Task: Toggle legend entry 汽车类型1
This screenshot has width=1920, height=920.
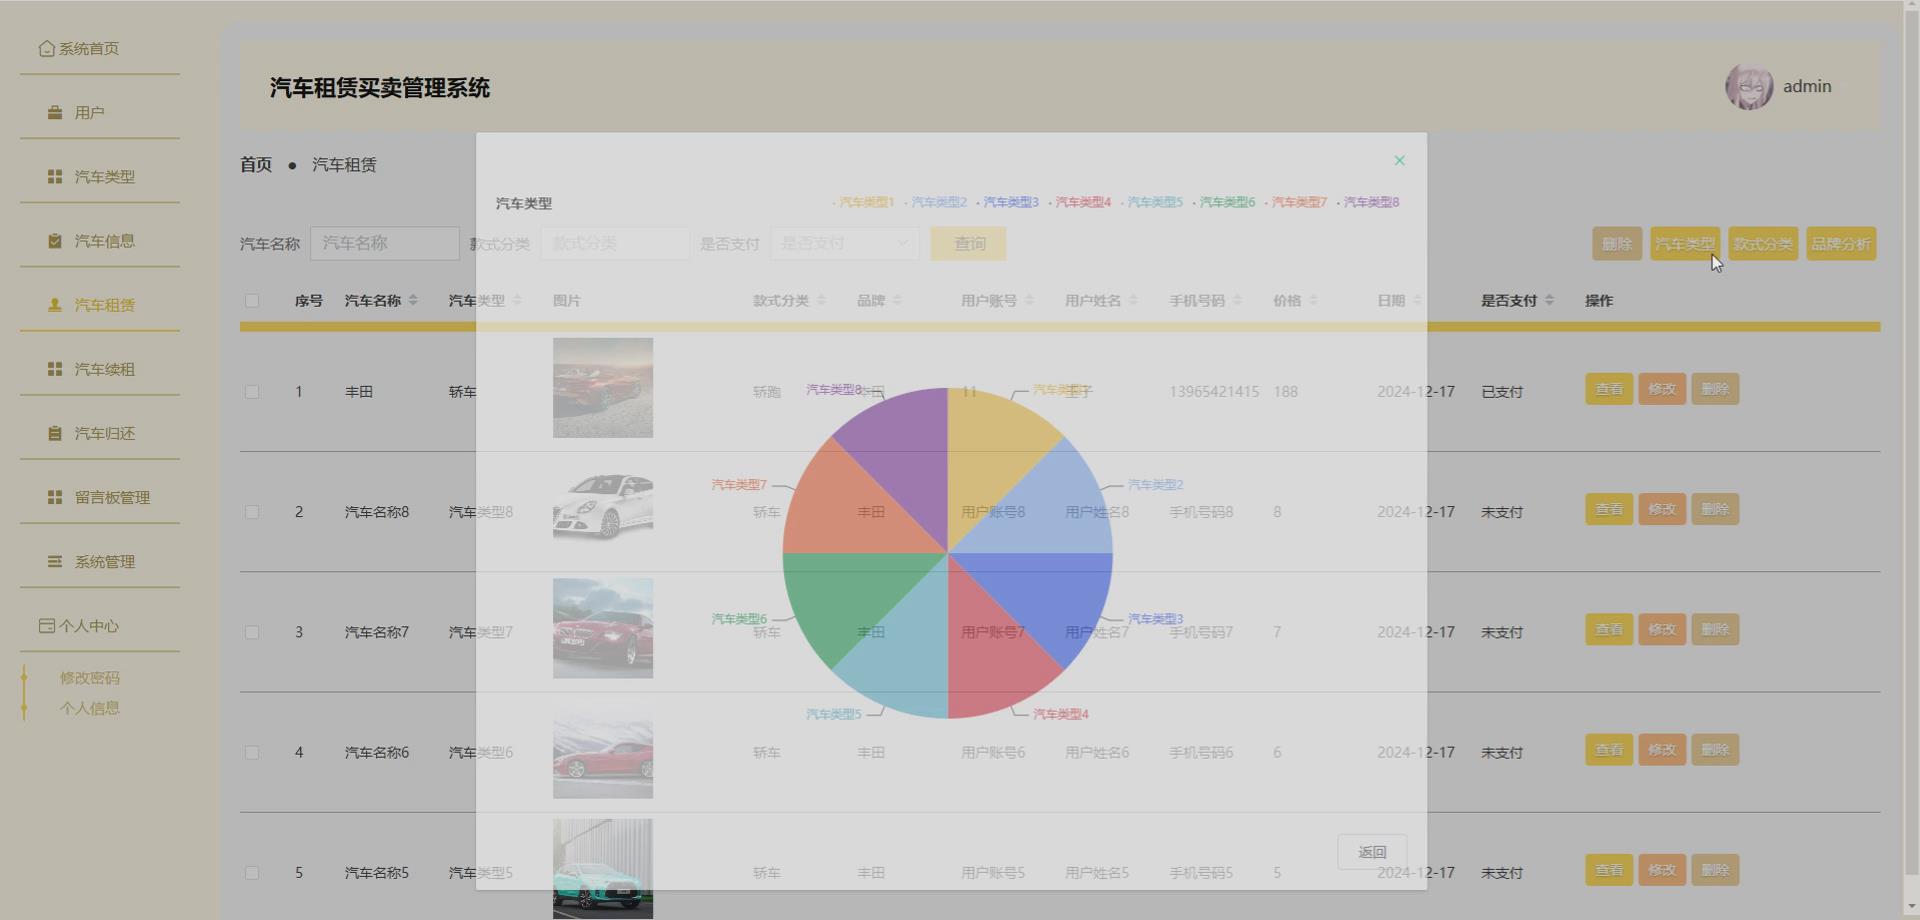Action: [x=864, y=202]
